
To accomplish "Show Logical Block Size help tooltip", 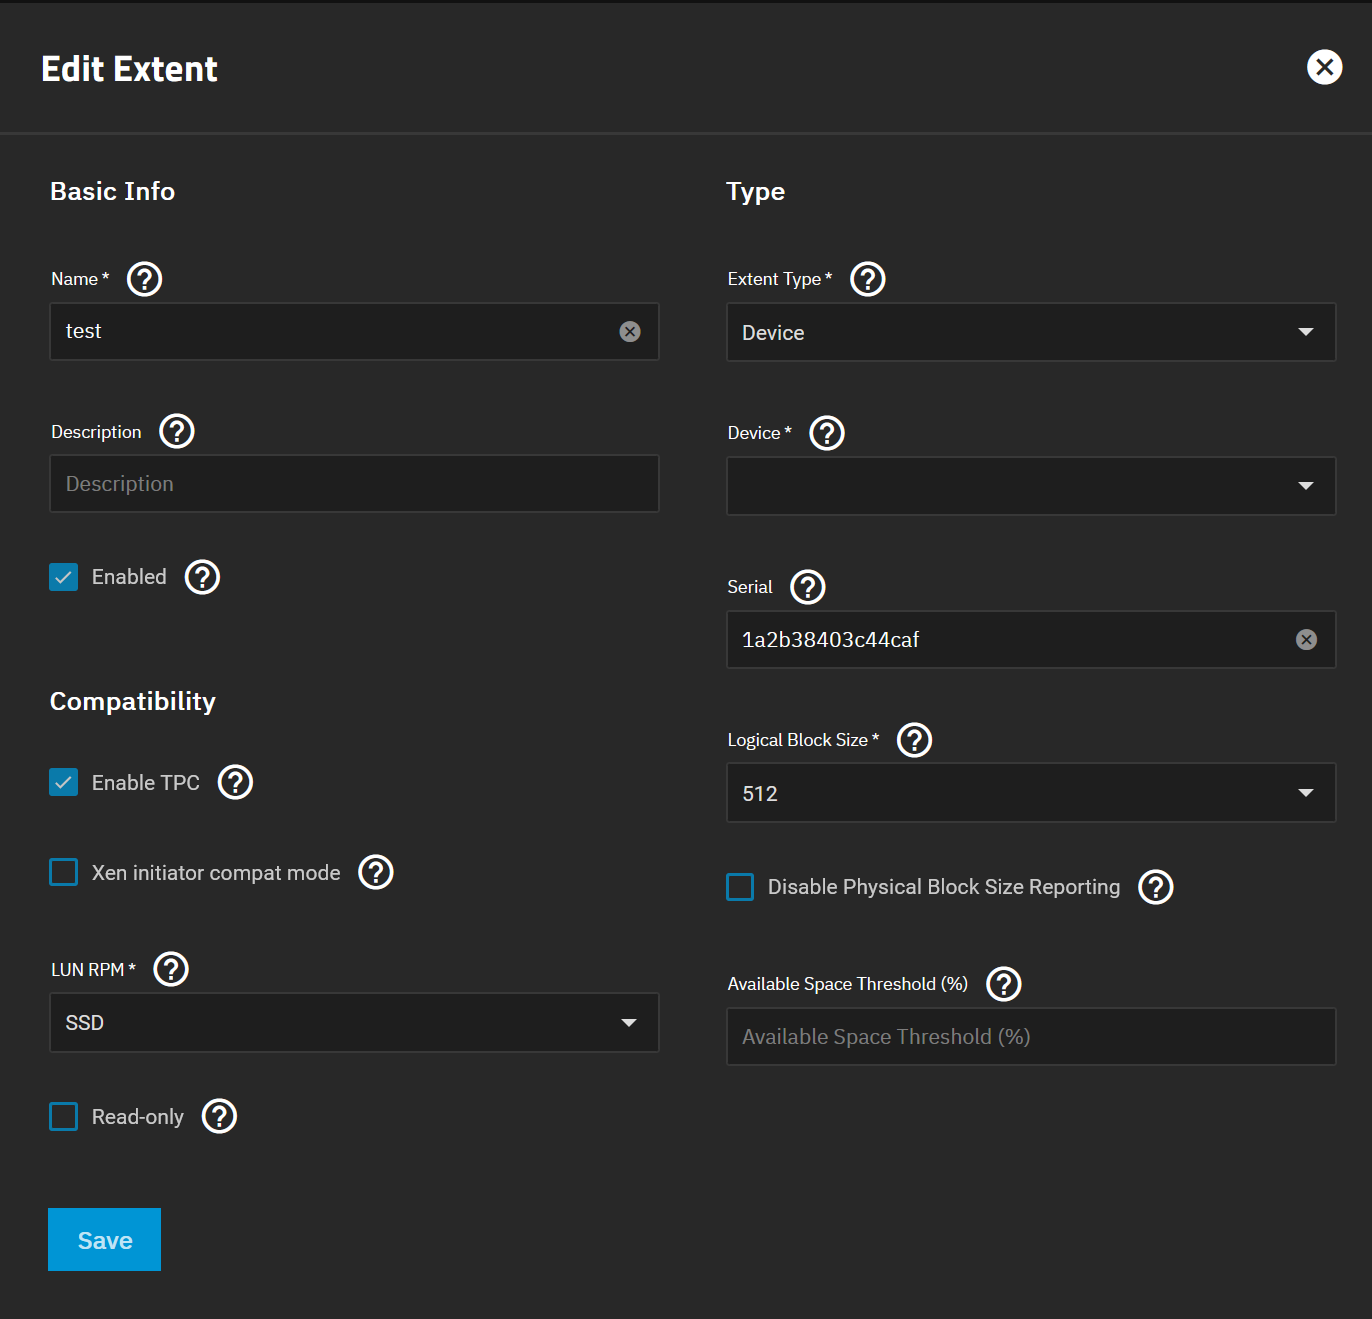I will (915, 740).
